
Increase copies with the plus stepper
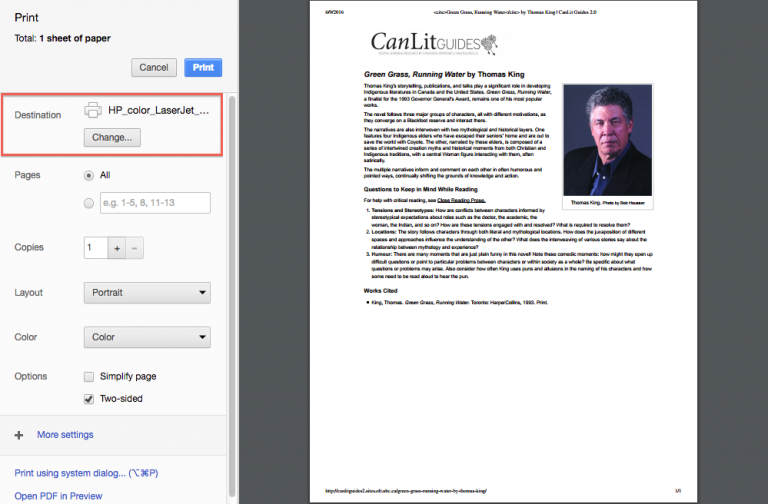point(116,248)
